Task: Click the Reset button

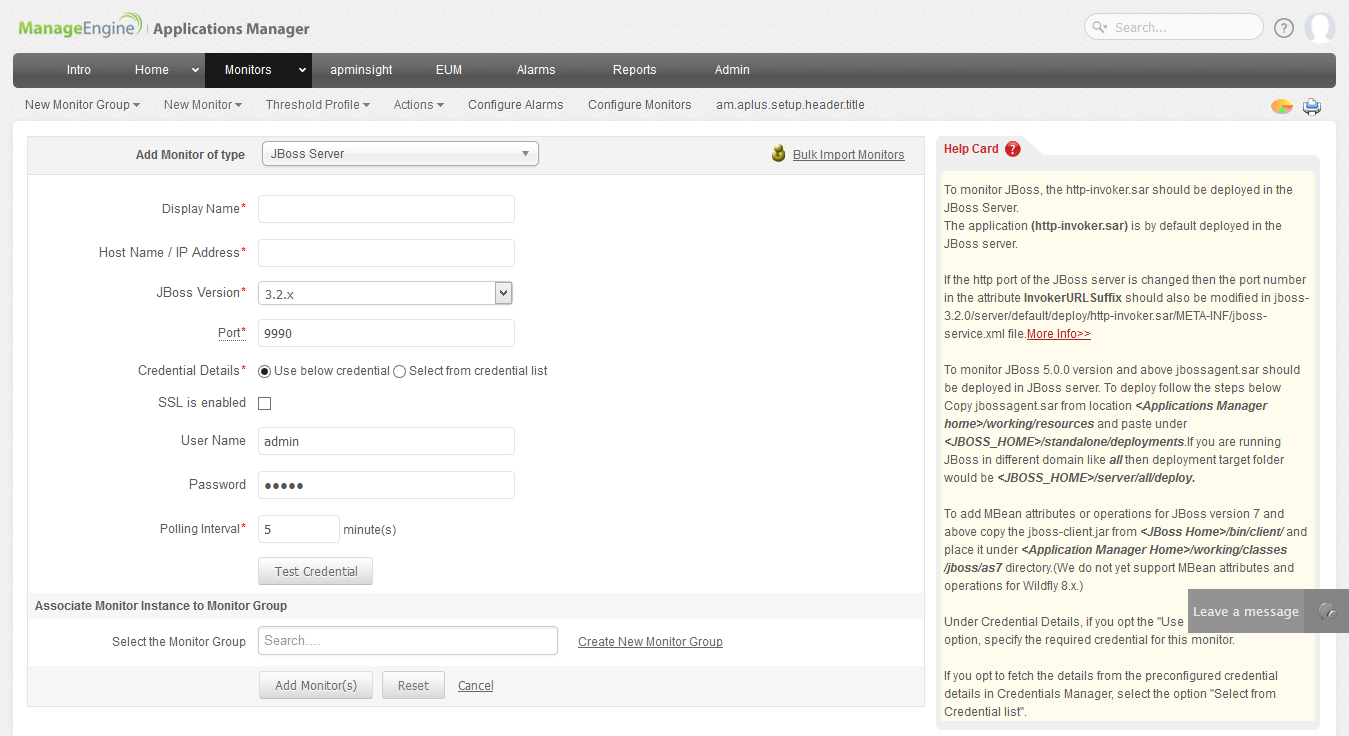Action: 413,685
